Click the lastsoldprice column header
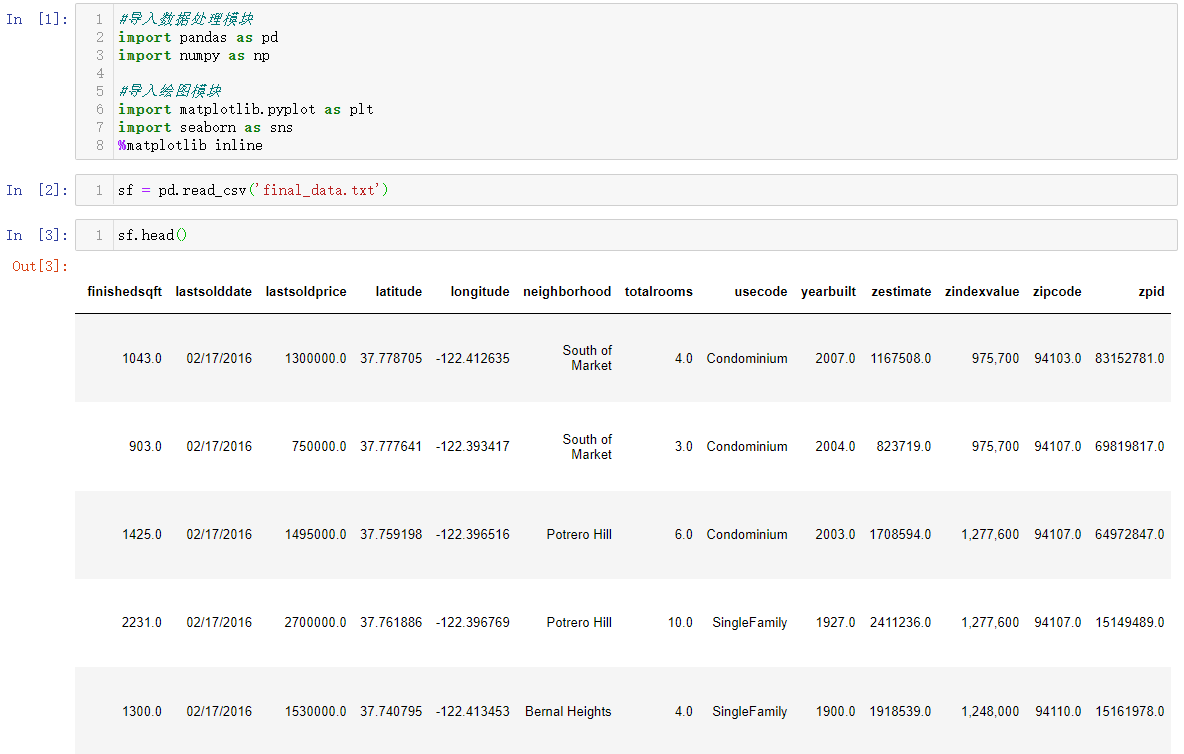 [x=306, y=291]
